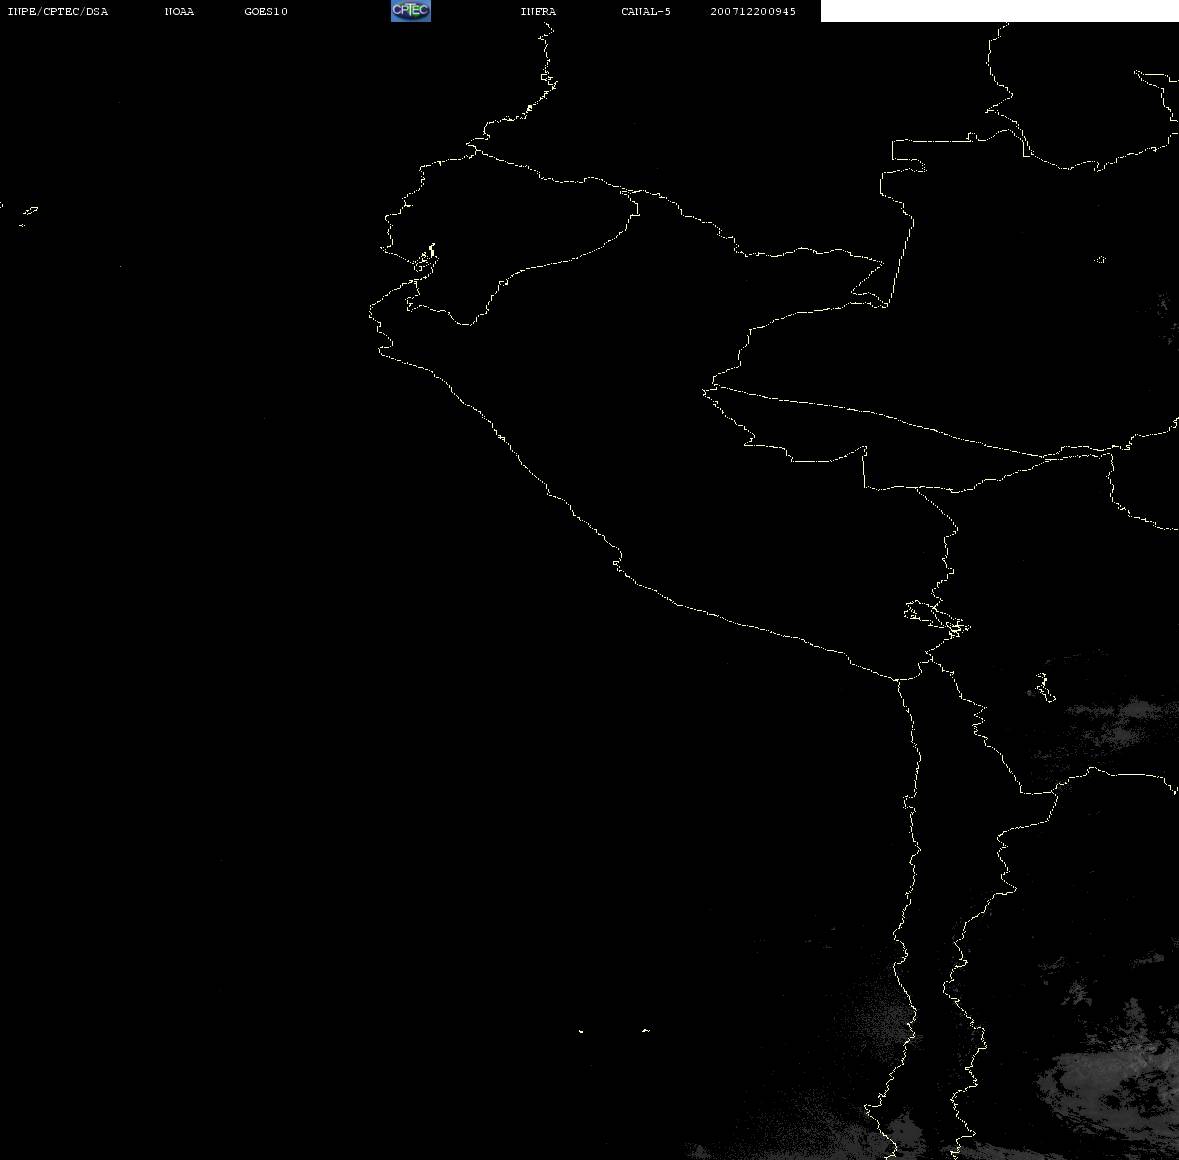This screenshot has height=1160, width=1179.
Task: Click the GOES10 satellite name text
Action: (x=266, y=12)
